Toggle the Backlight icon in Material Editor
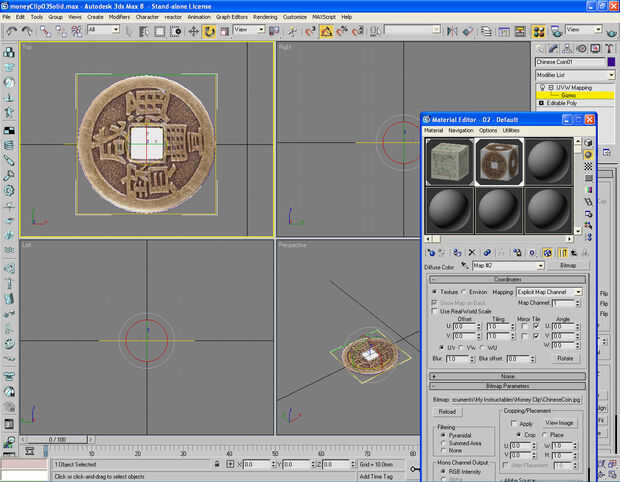The height and width of the screenshot is (482, 620). coord(588,155)
